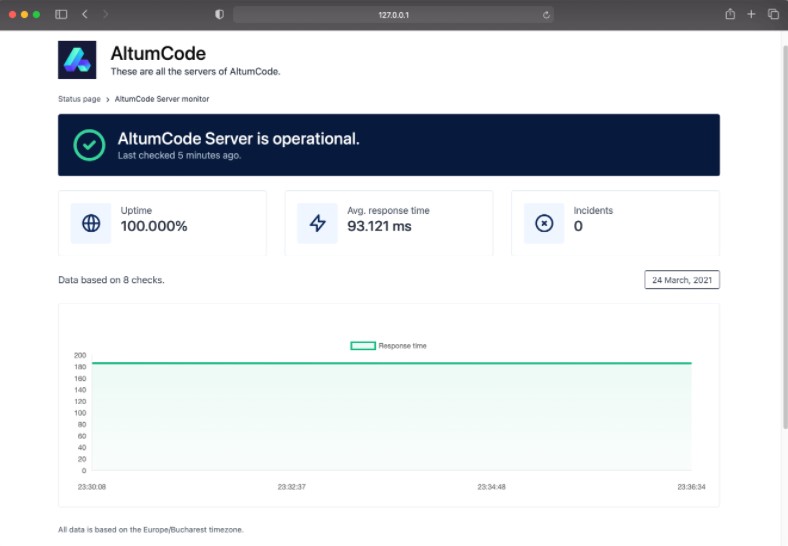Click the breadcrumb chevron separator
This screenshot has height=546, width=788.
coord(108,100)
